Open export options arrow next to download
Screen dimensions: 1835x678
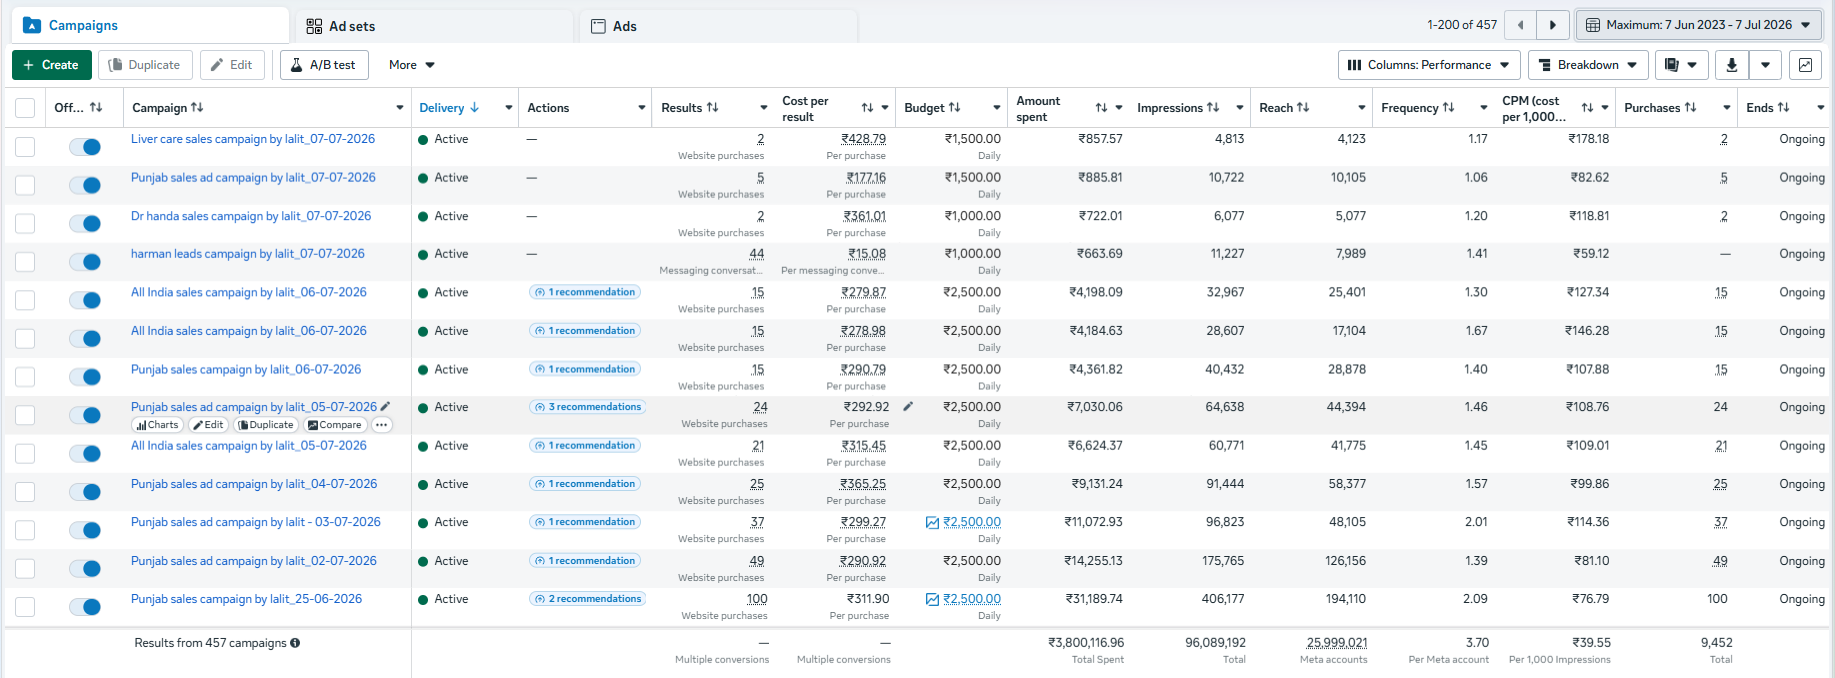(x=1765, y=65)
